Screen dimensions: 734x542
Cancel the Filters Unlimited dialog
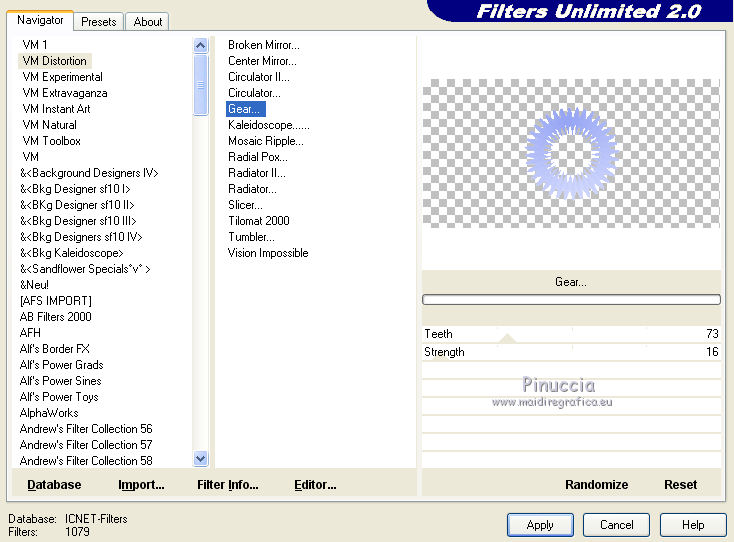pos(617,525)
